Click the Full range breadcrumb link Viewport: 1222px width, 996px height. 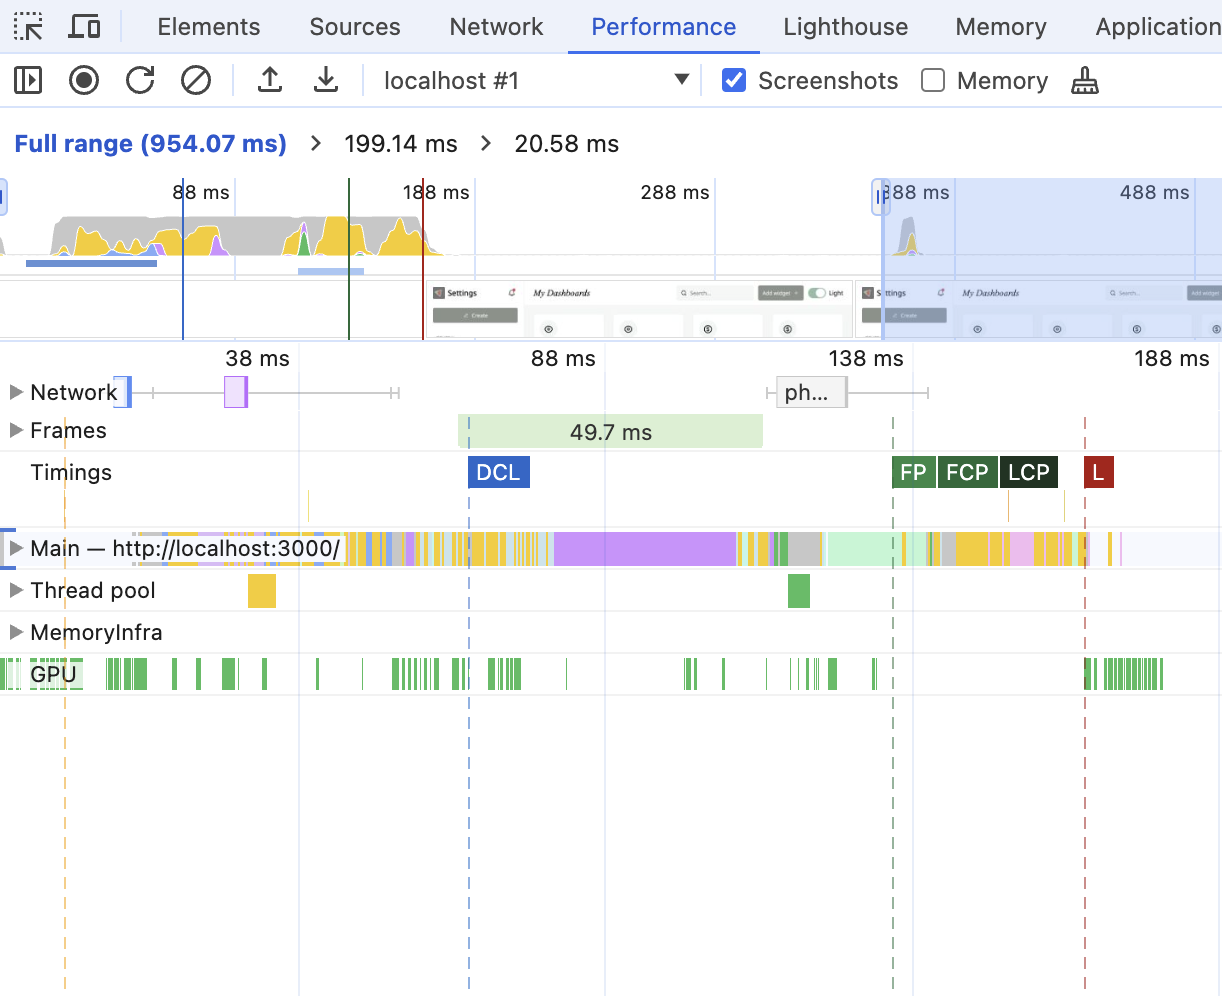pos(150,143)
